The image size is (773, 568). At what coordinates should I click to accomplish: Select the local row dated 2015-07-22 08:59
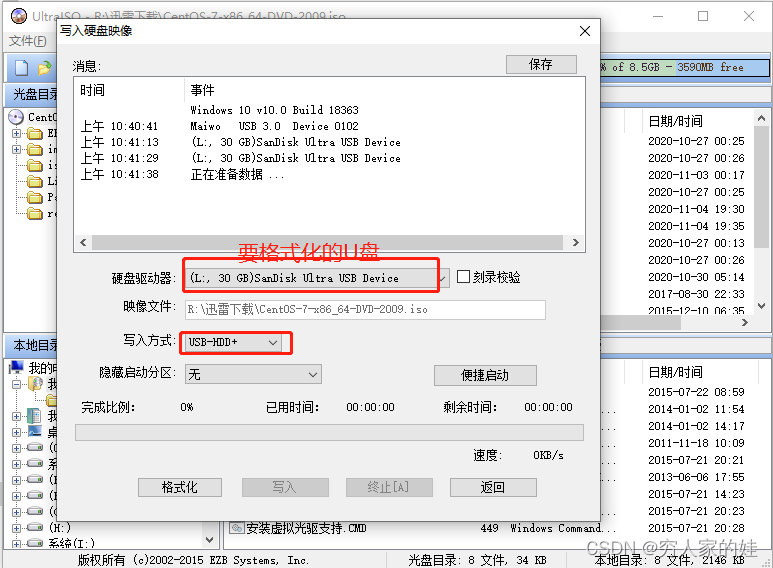tap(696, 392)
